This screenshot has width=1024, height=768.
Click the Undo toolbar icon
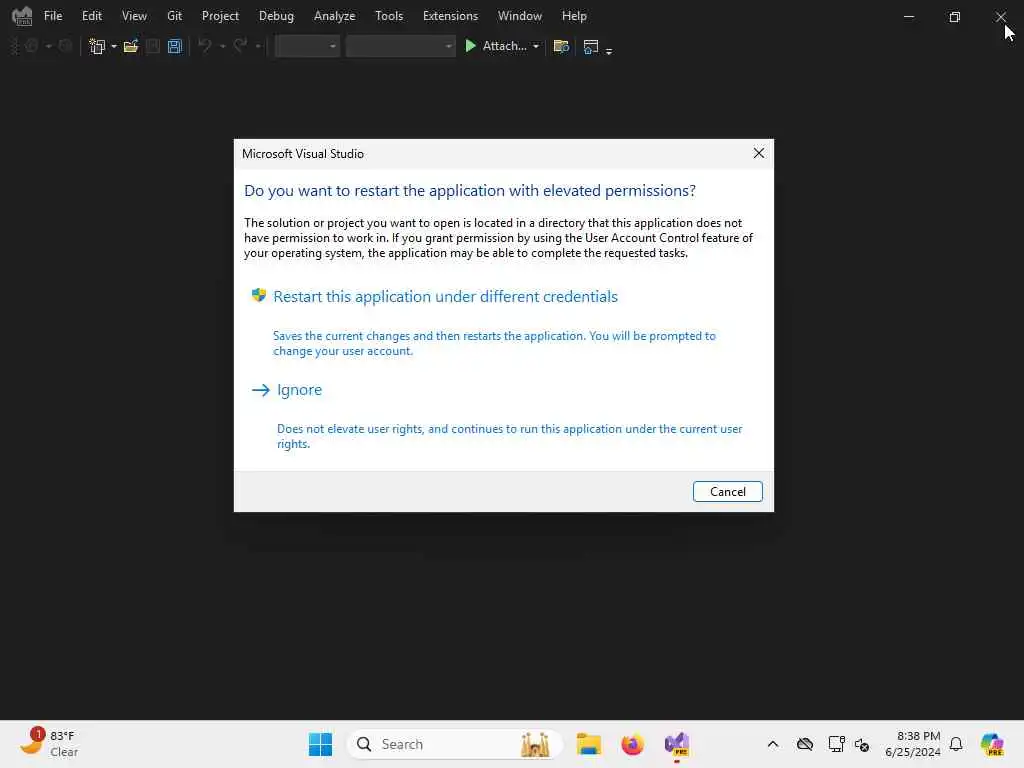204,46
